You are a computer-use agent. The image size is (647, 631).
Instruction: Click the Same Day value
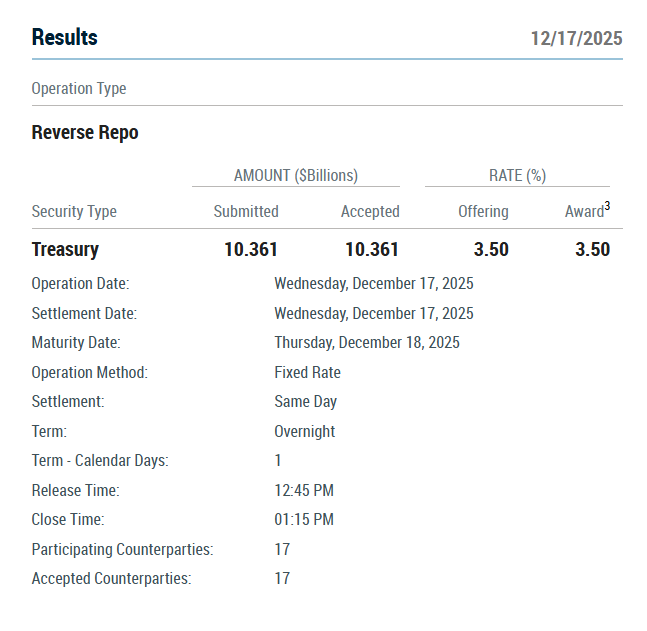click(306, 402)
